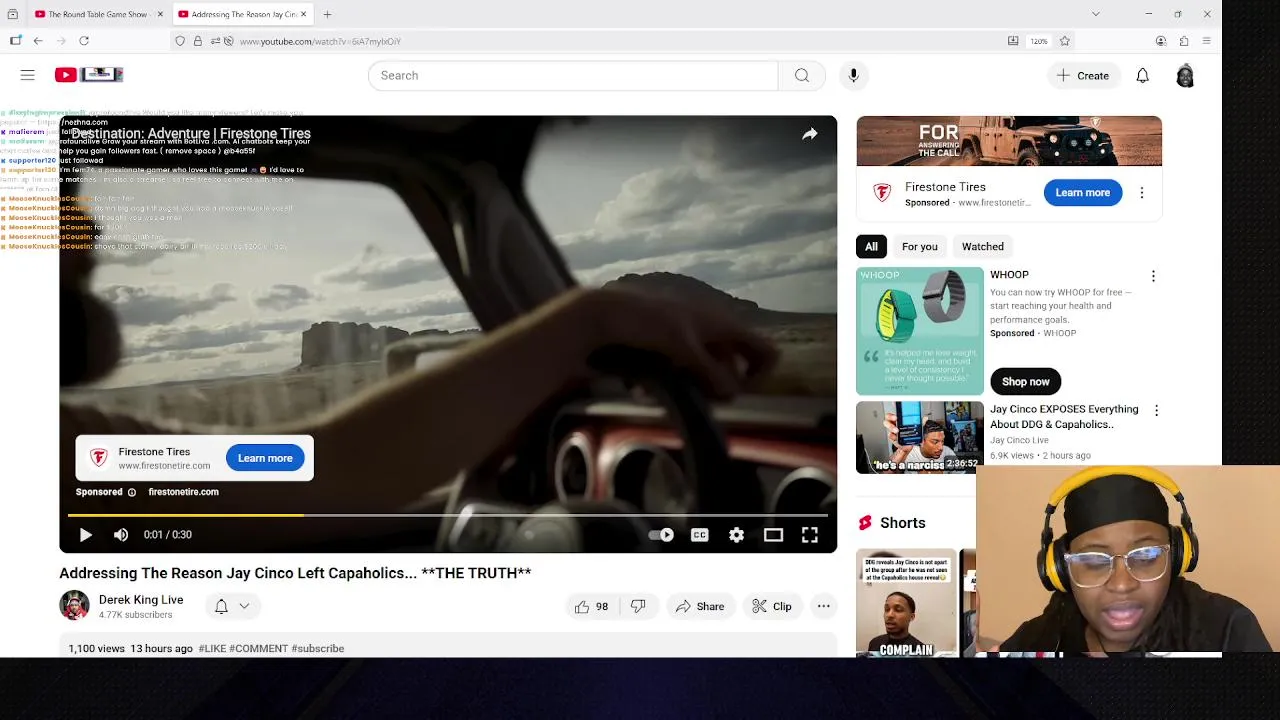Open a new browser tab
The image size is (1280, 720).
coord(327,14)
